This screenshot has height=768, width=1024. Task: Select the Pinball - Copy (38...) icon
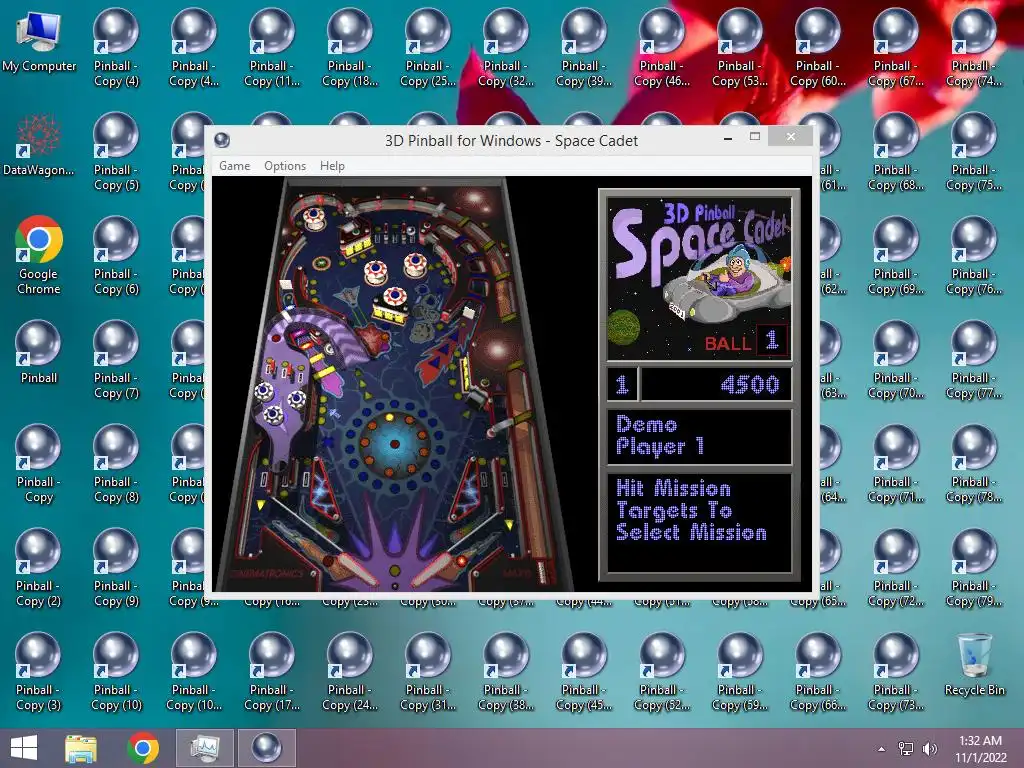tap(506, 672)
